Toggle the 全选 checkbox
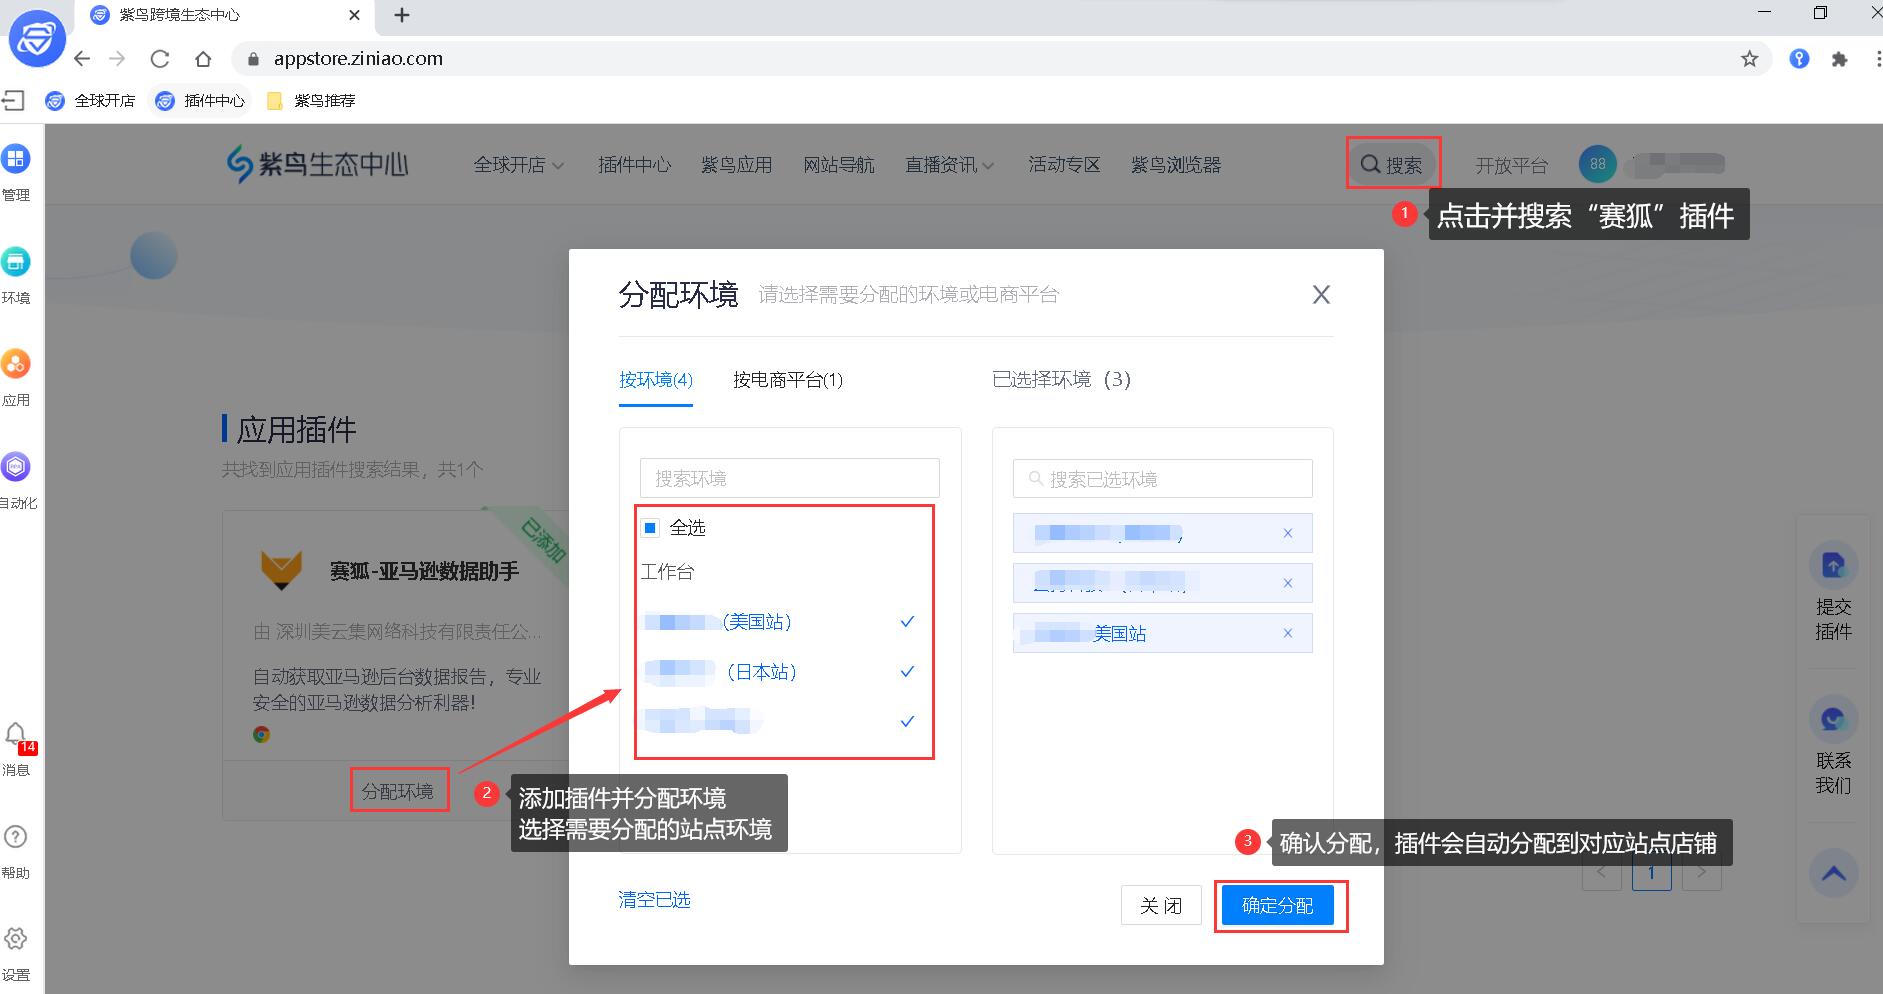This screenshot has width=1883, height=994. pos(650,528)
